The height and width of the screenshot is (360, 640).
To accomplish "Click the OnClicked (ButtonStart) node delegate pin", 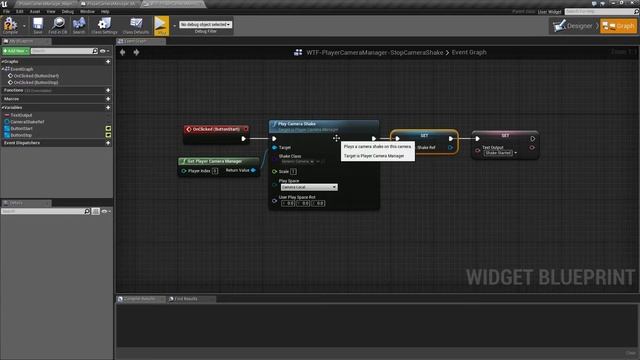I will (246, 129).
